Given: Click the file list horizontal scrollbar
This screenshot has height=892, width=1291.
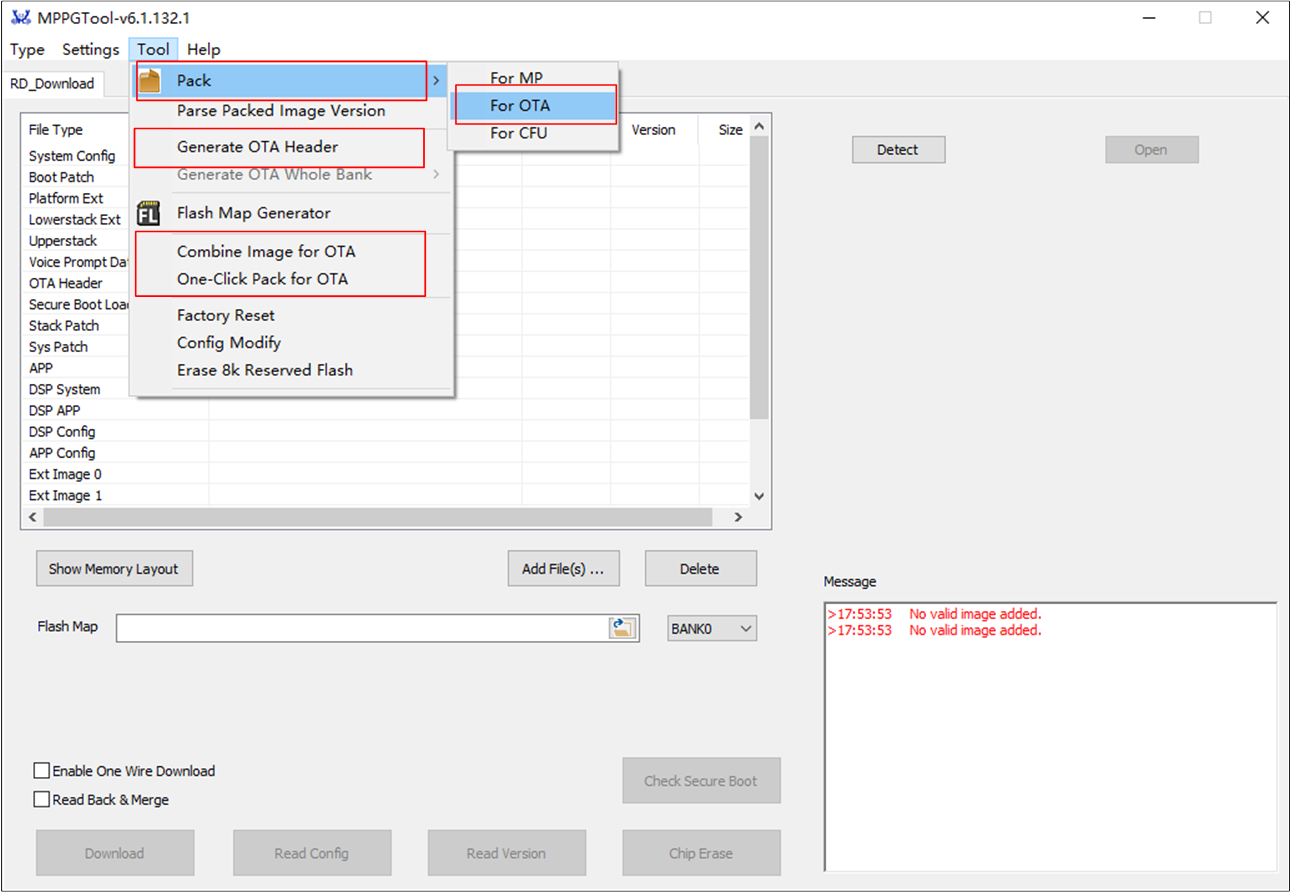Looking at the screenshot, I should pos(377,517).
